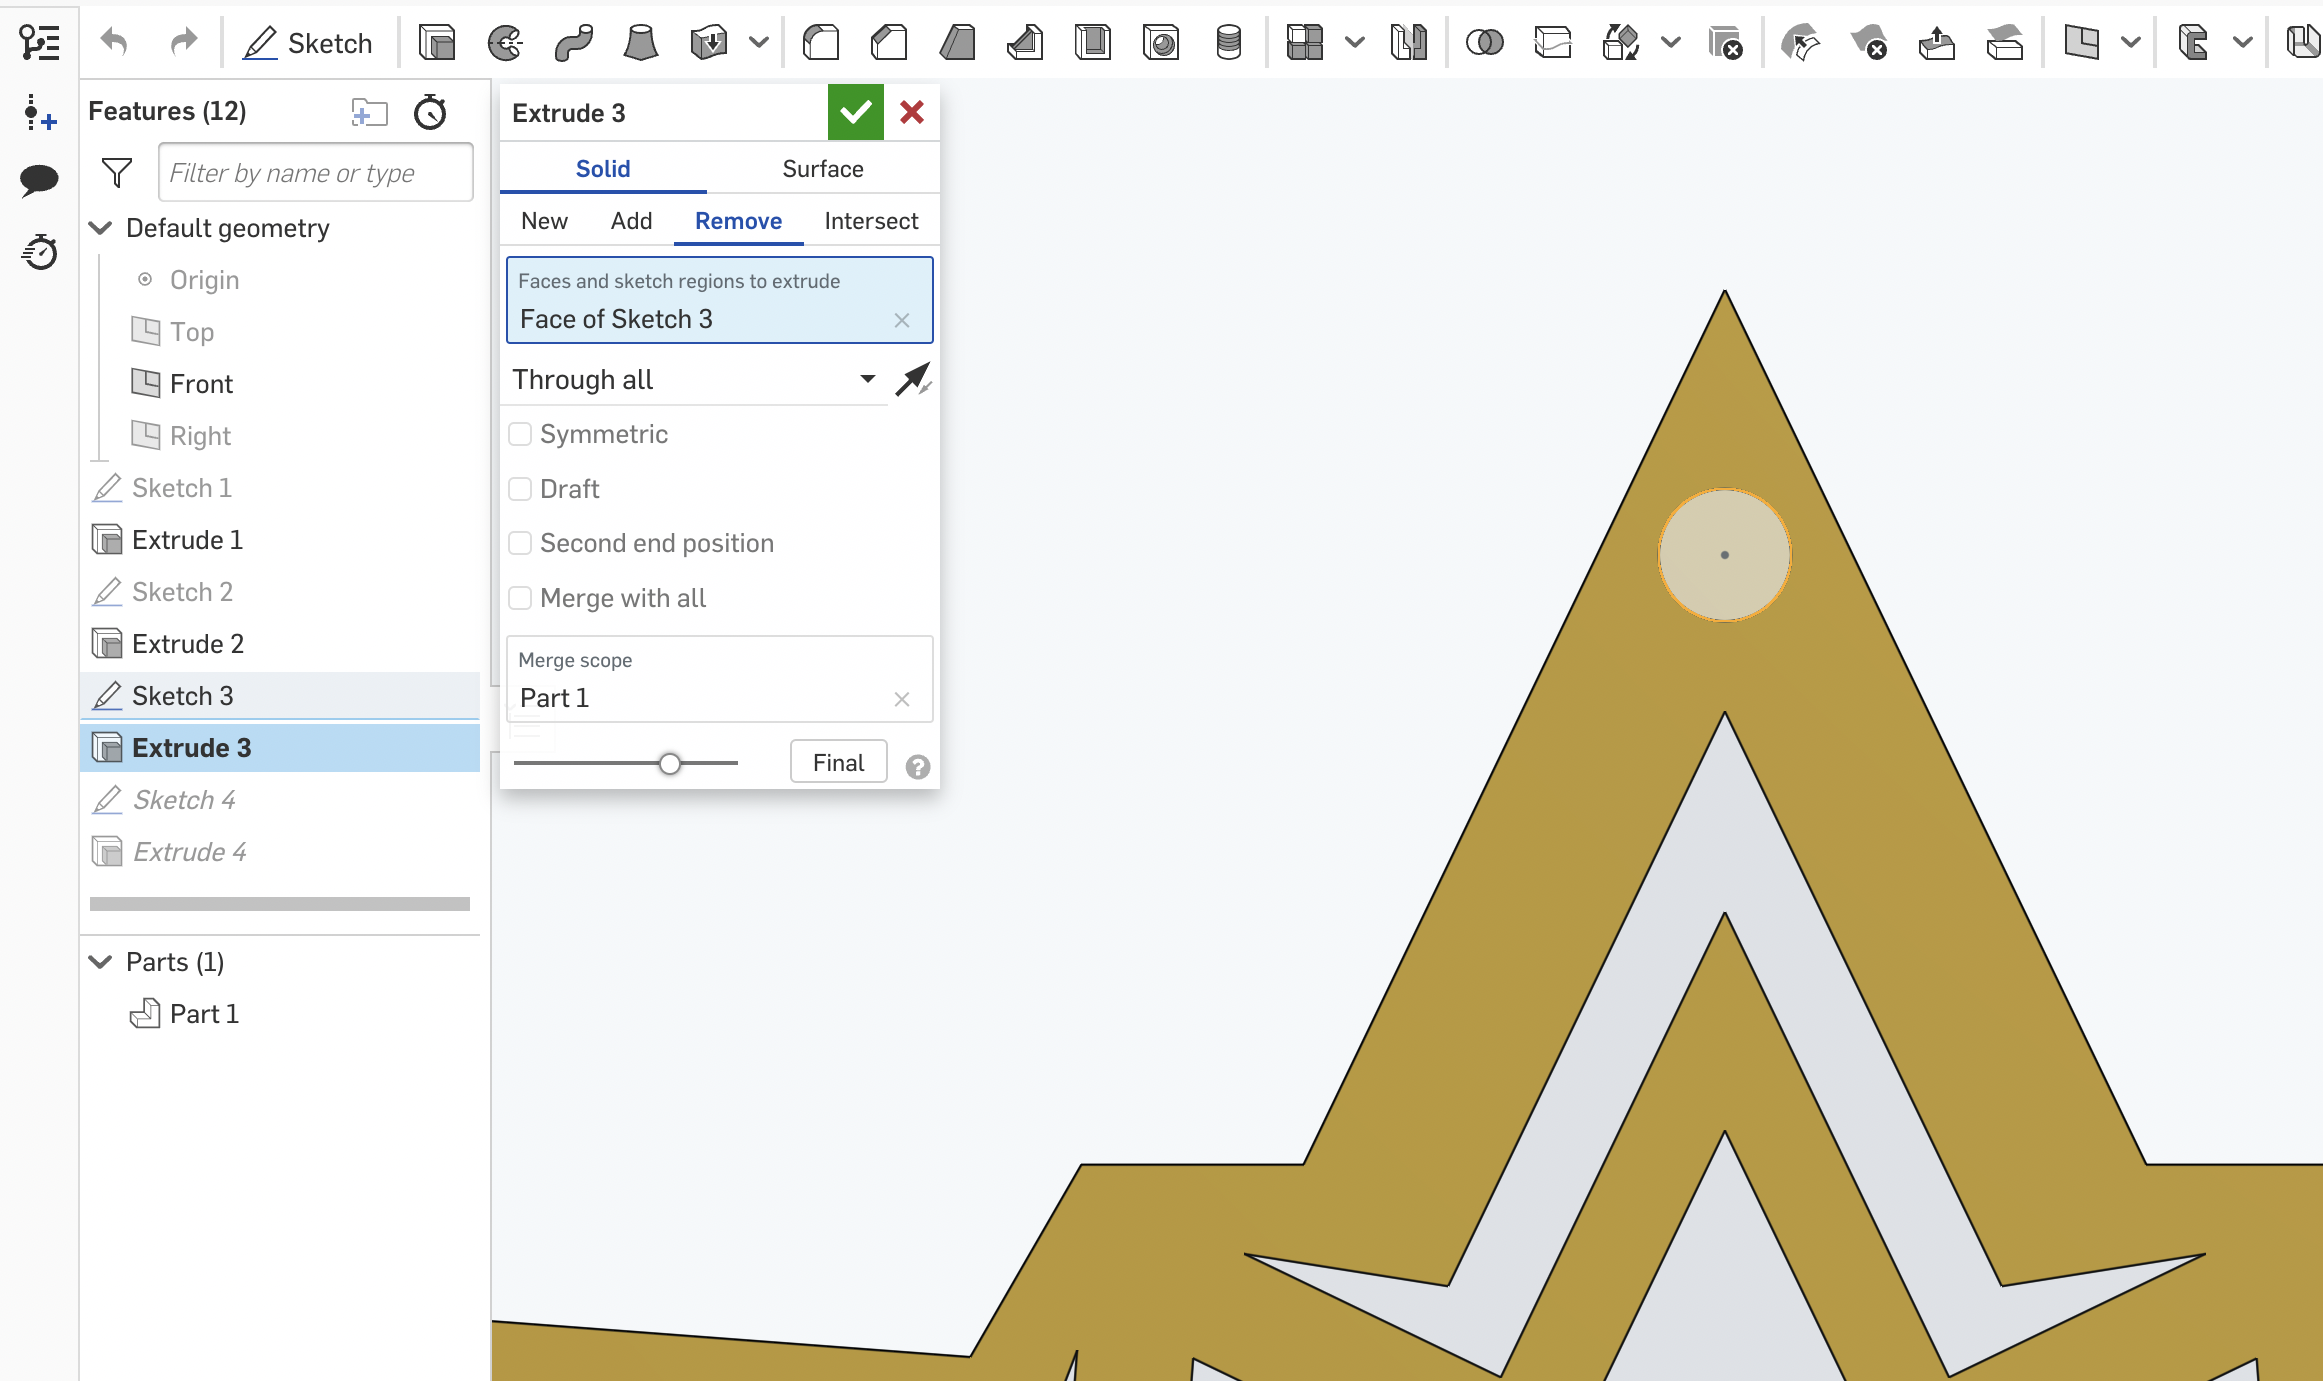Image resolution: width=2323 pixels, height=1381 pixels.
Task: Click the Final button
Action: click(x=838, y=761)
